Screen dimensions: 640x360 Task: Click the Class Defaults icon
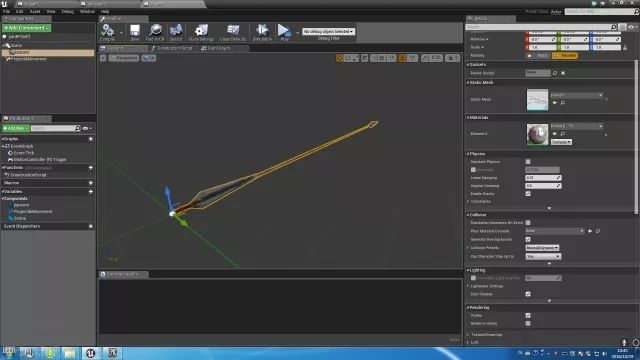(233, 32)
